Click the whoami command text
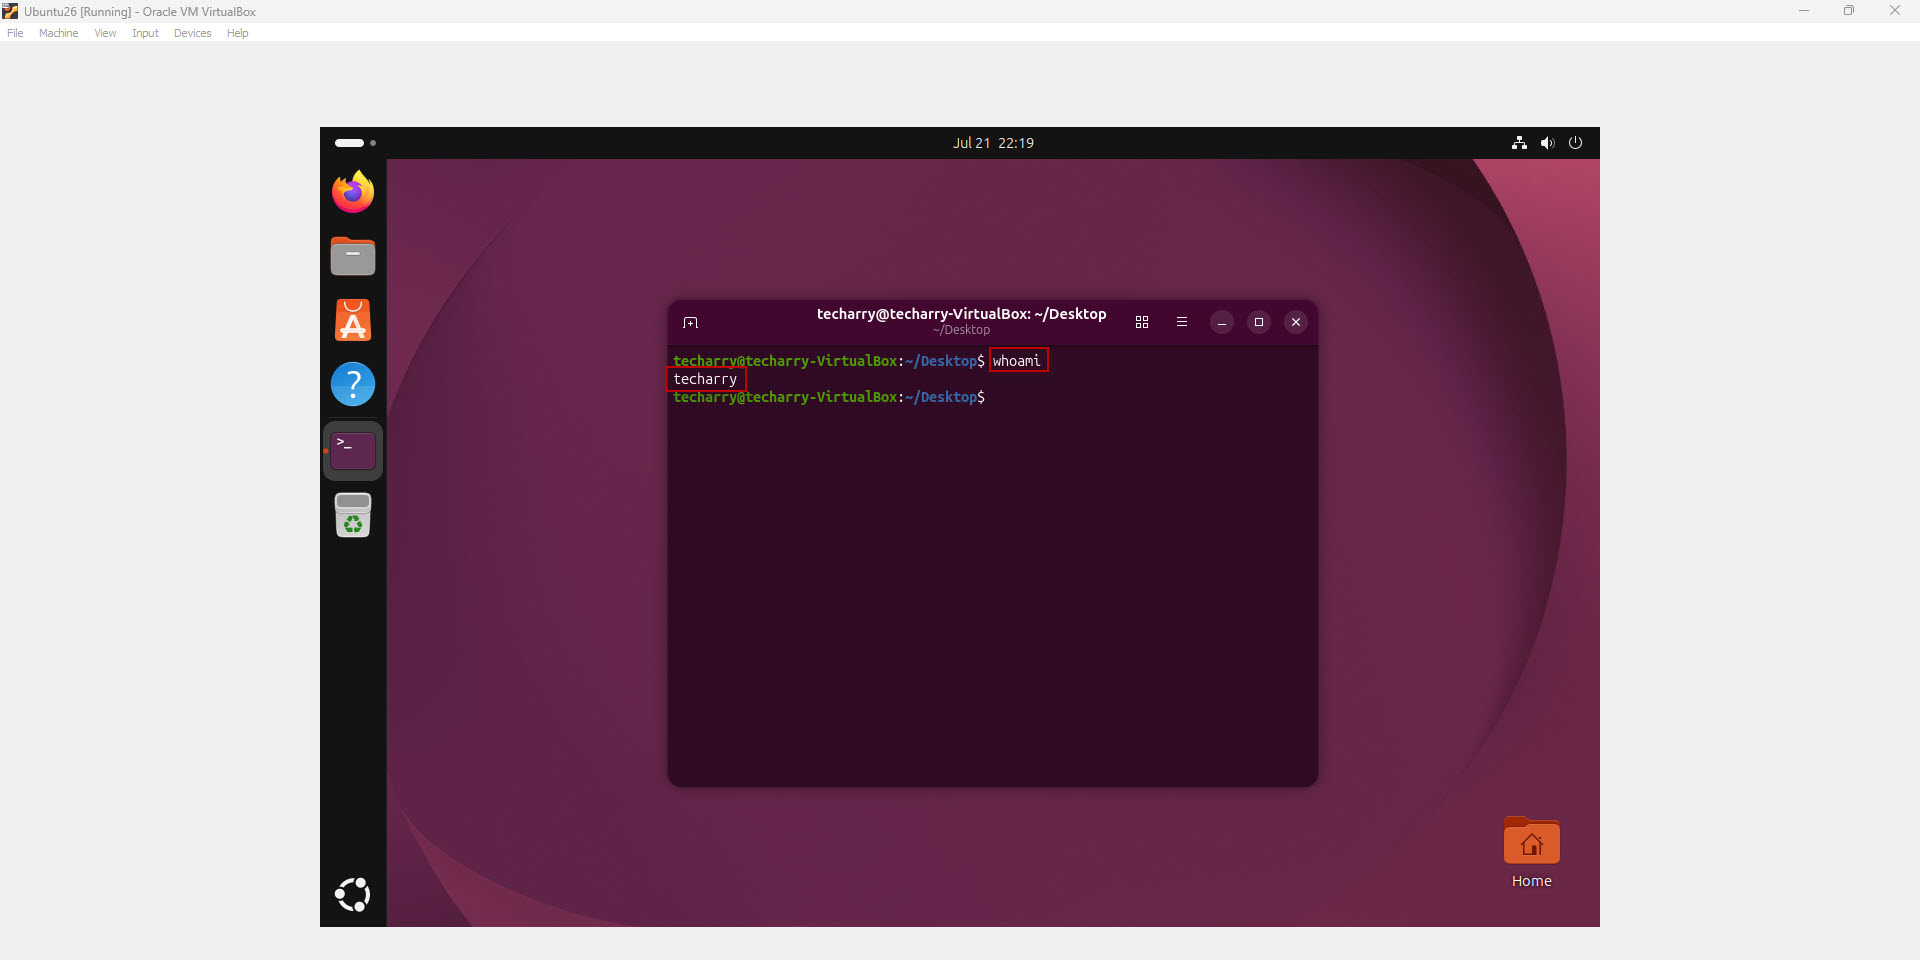Screen dimensions: 1920x960 coord(1017,361)
